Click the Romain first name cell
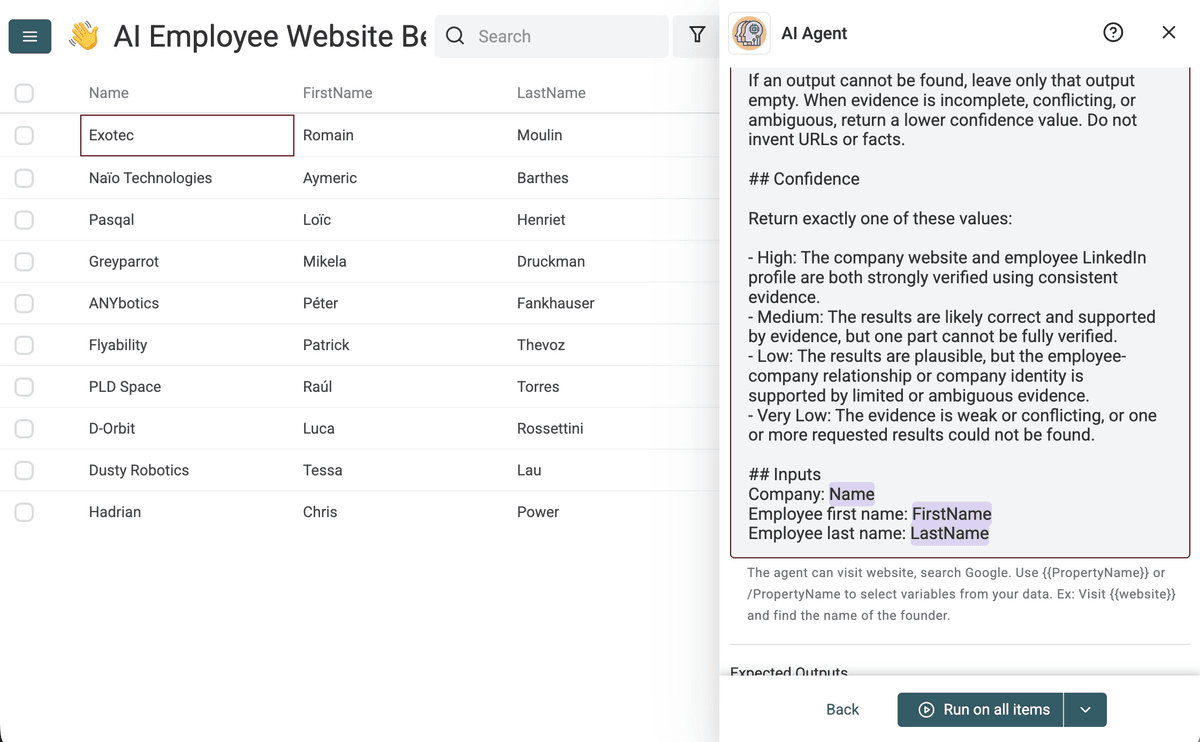The height and width of the screenshot is (742, 1200). click(401, 136)
